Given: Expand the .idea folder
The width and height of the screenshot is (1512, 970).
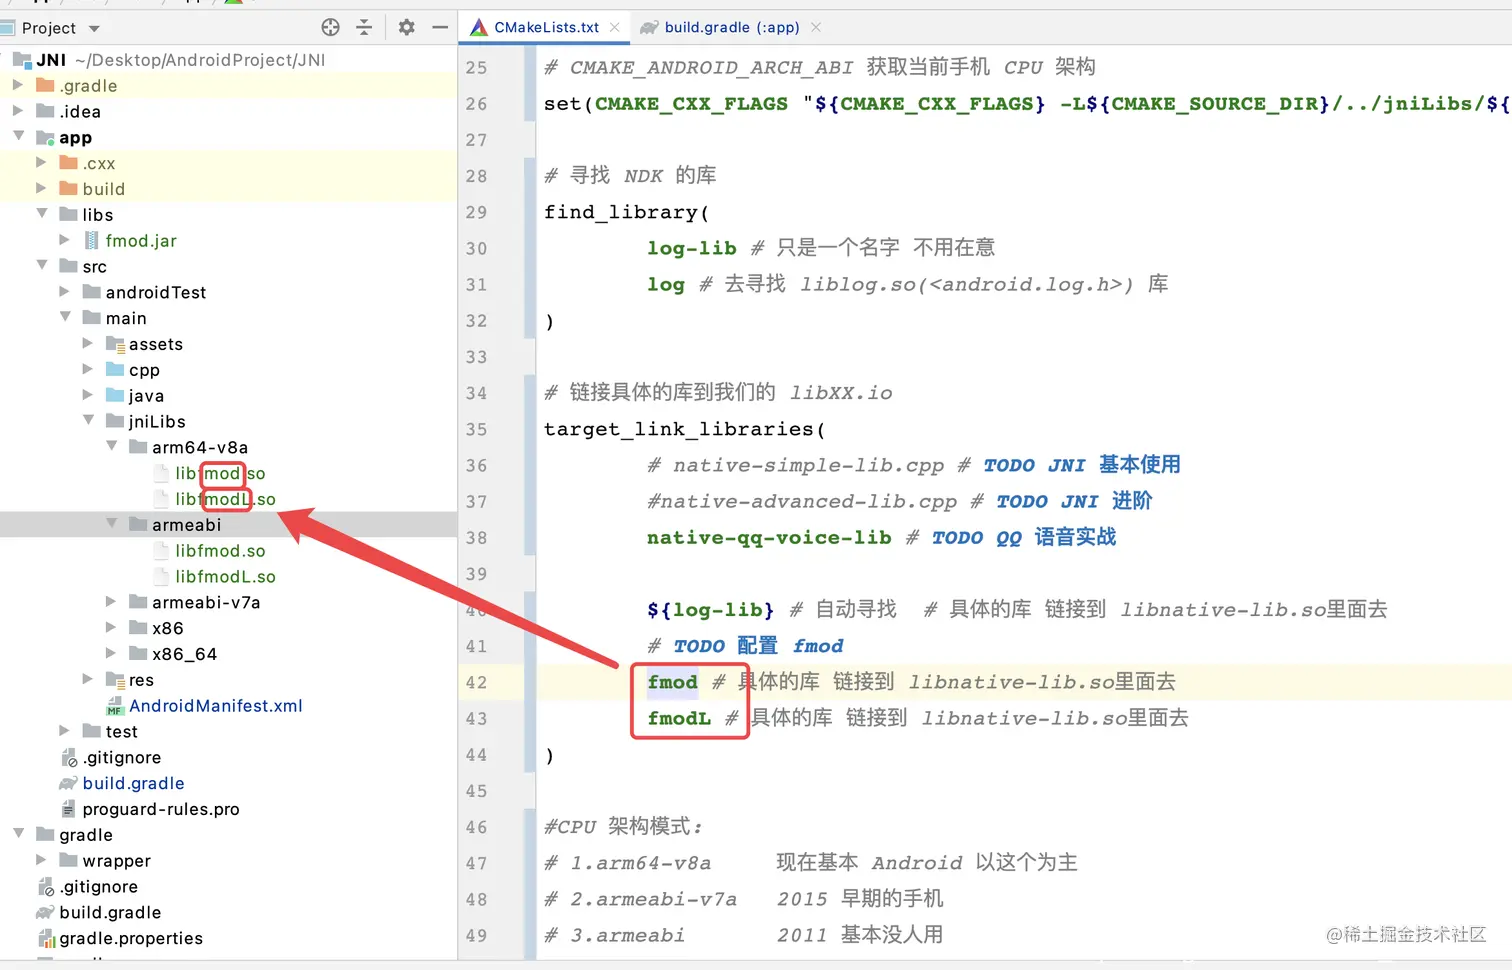Looking at the screenshot, I should click(18, 111).
